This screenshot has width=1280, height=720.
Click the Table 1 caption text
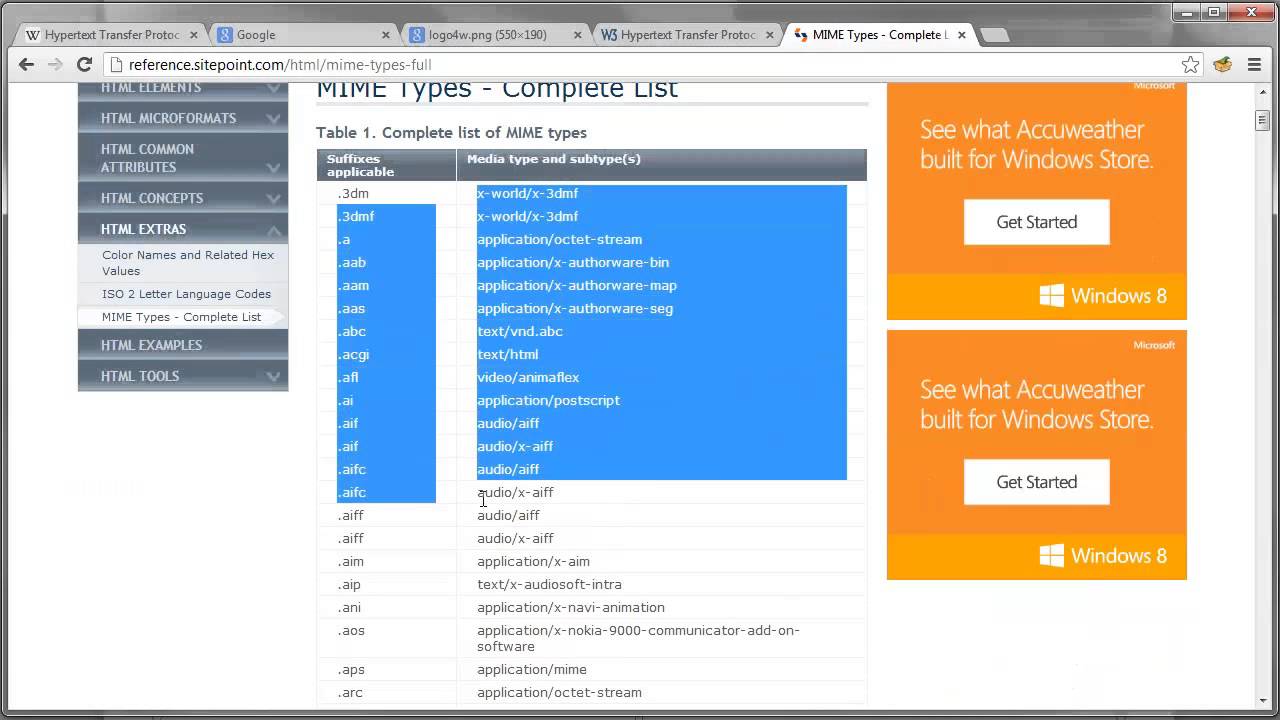[451, 132]
